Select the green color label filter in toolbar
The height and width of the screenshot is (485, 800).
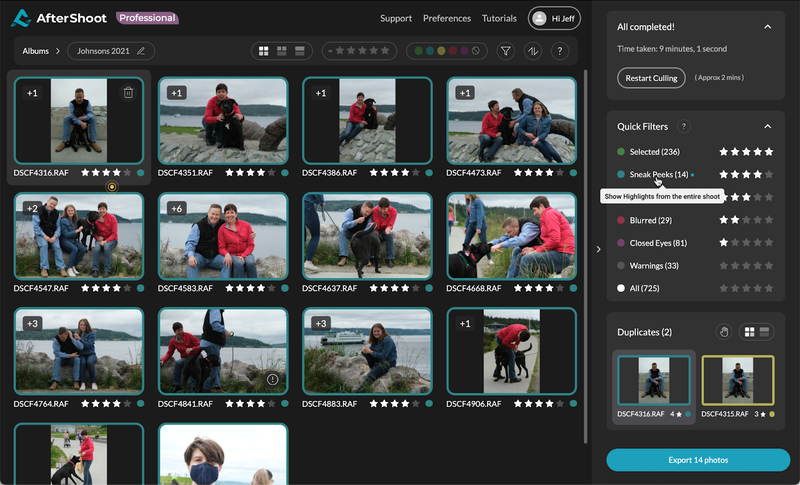pos(417,50)
